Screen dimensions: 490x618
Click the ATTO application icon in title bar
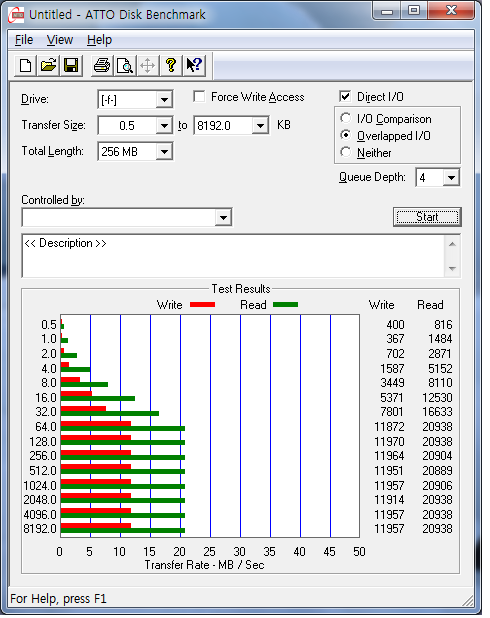pos(16,15)
